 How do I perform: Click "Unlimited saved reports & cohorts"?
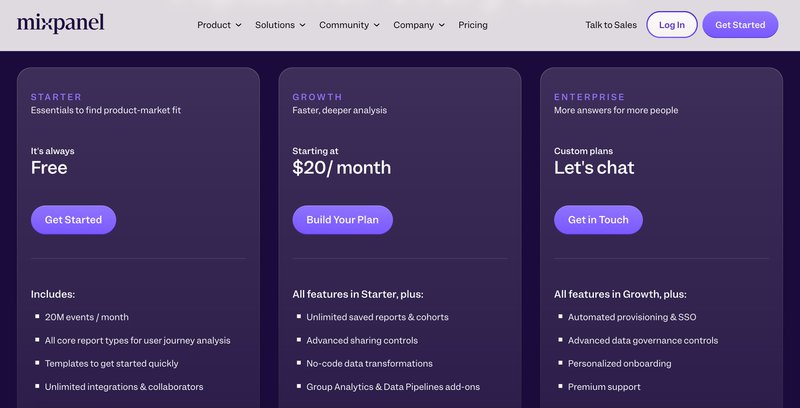click(x=378, y=317)
